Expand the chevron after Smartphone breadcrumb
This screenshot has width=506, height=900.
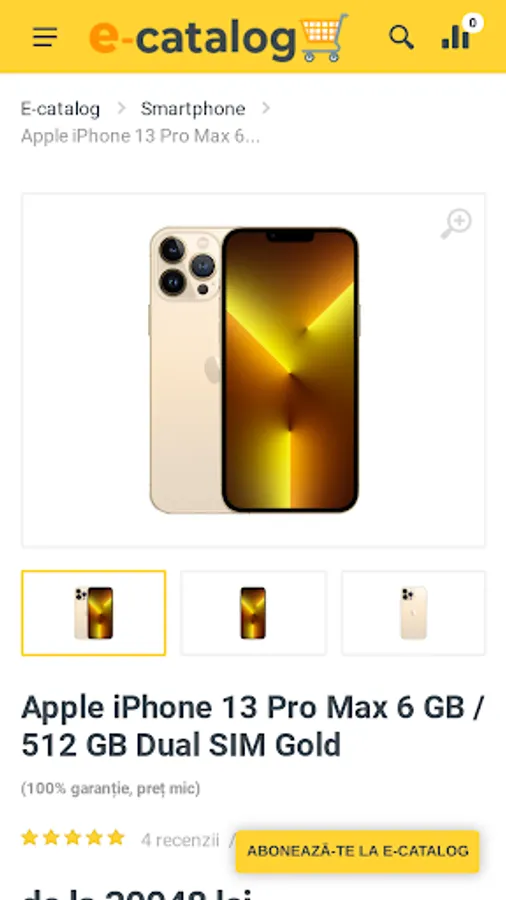pyautogui.click(x=266, y=108)
